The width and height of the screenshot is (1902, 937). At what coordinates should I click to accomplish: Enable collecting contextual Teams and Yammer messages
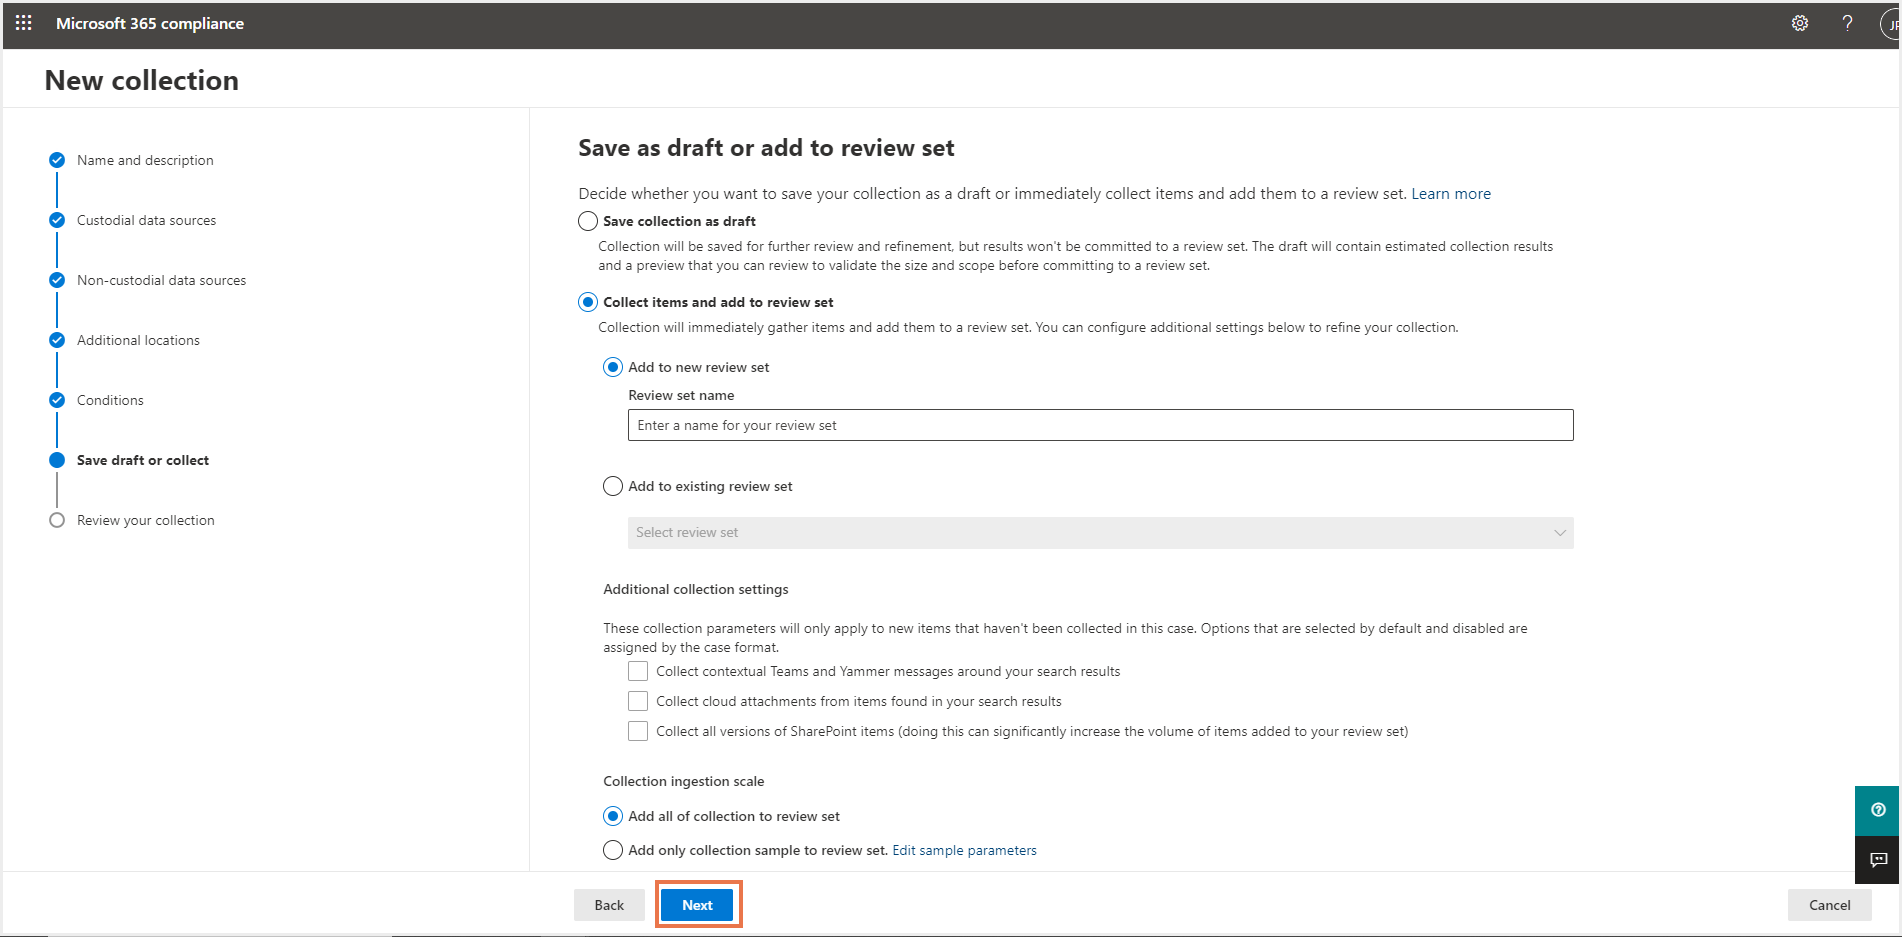click(x=638, y=670)
